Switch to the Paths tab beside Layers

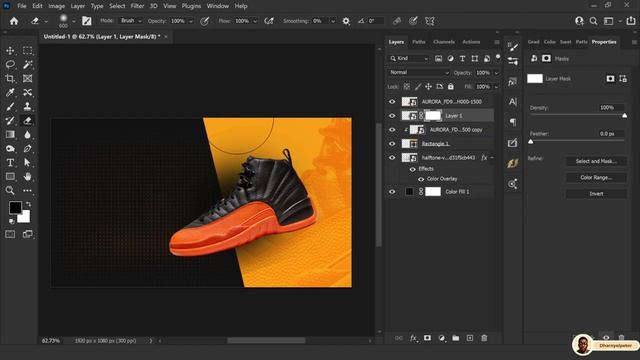coord(419,42)
